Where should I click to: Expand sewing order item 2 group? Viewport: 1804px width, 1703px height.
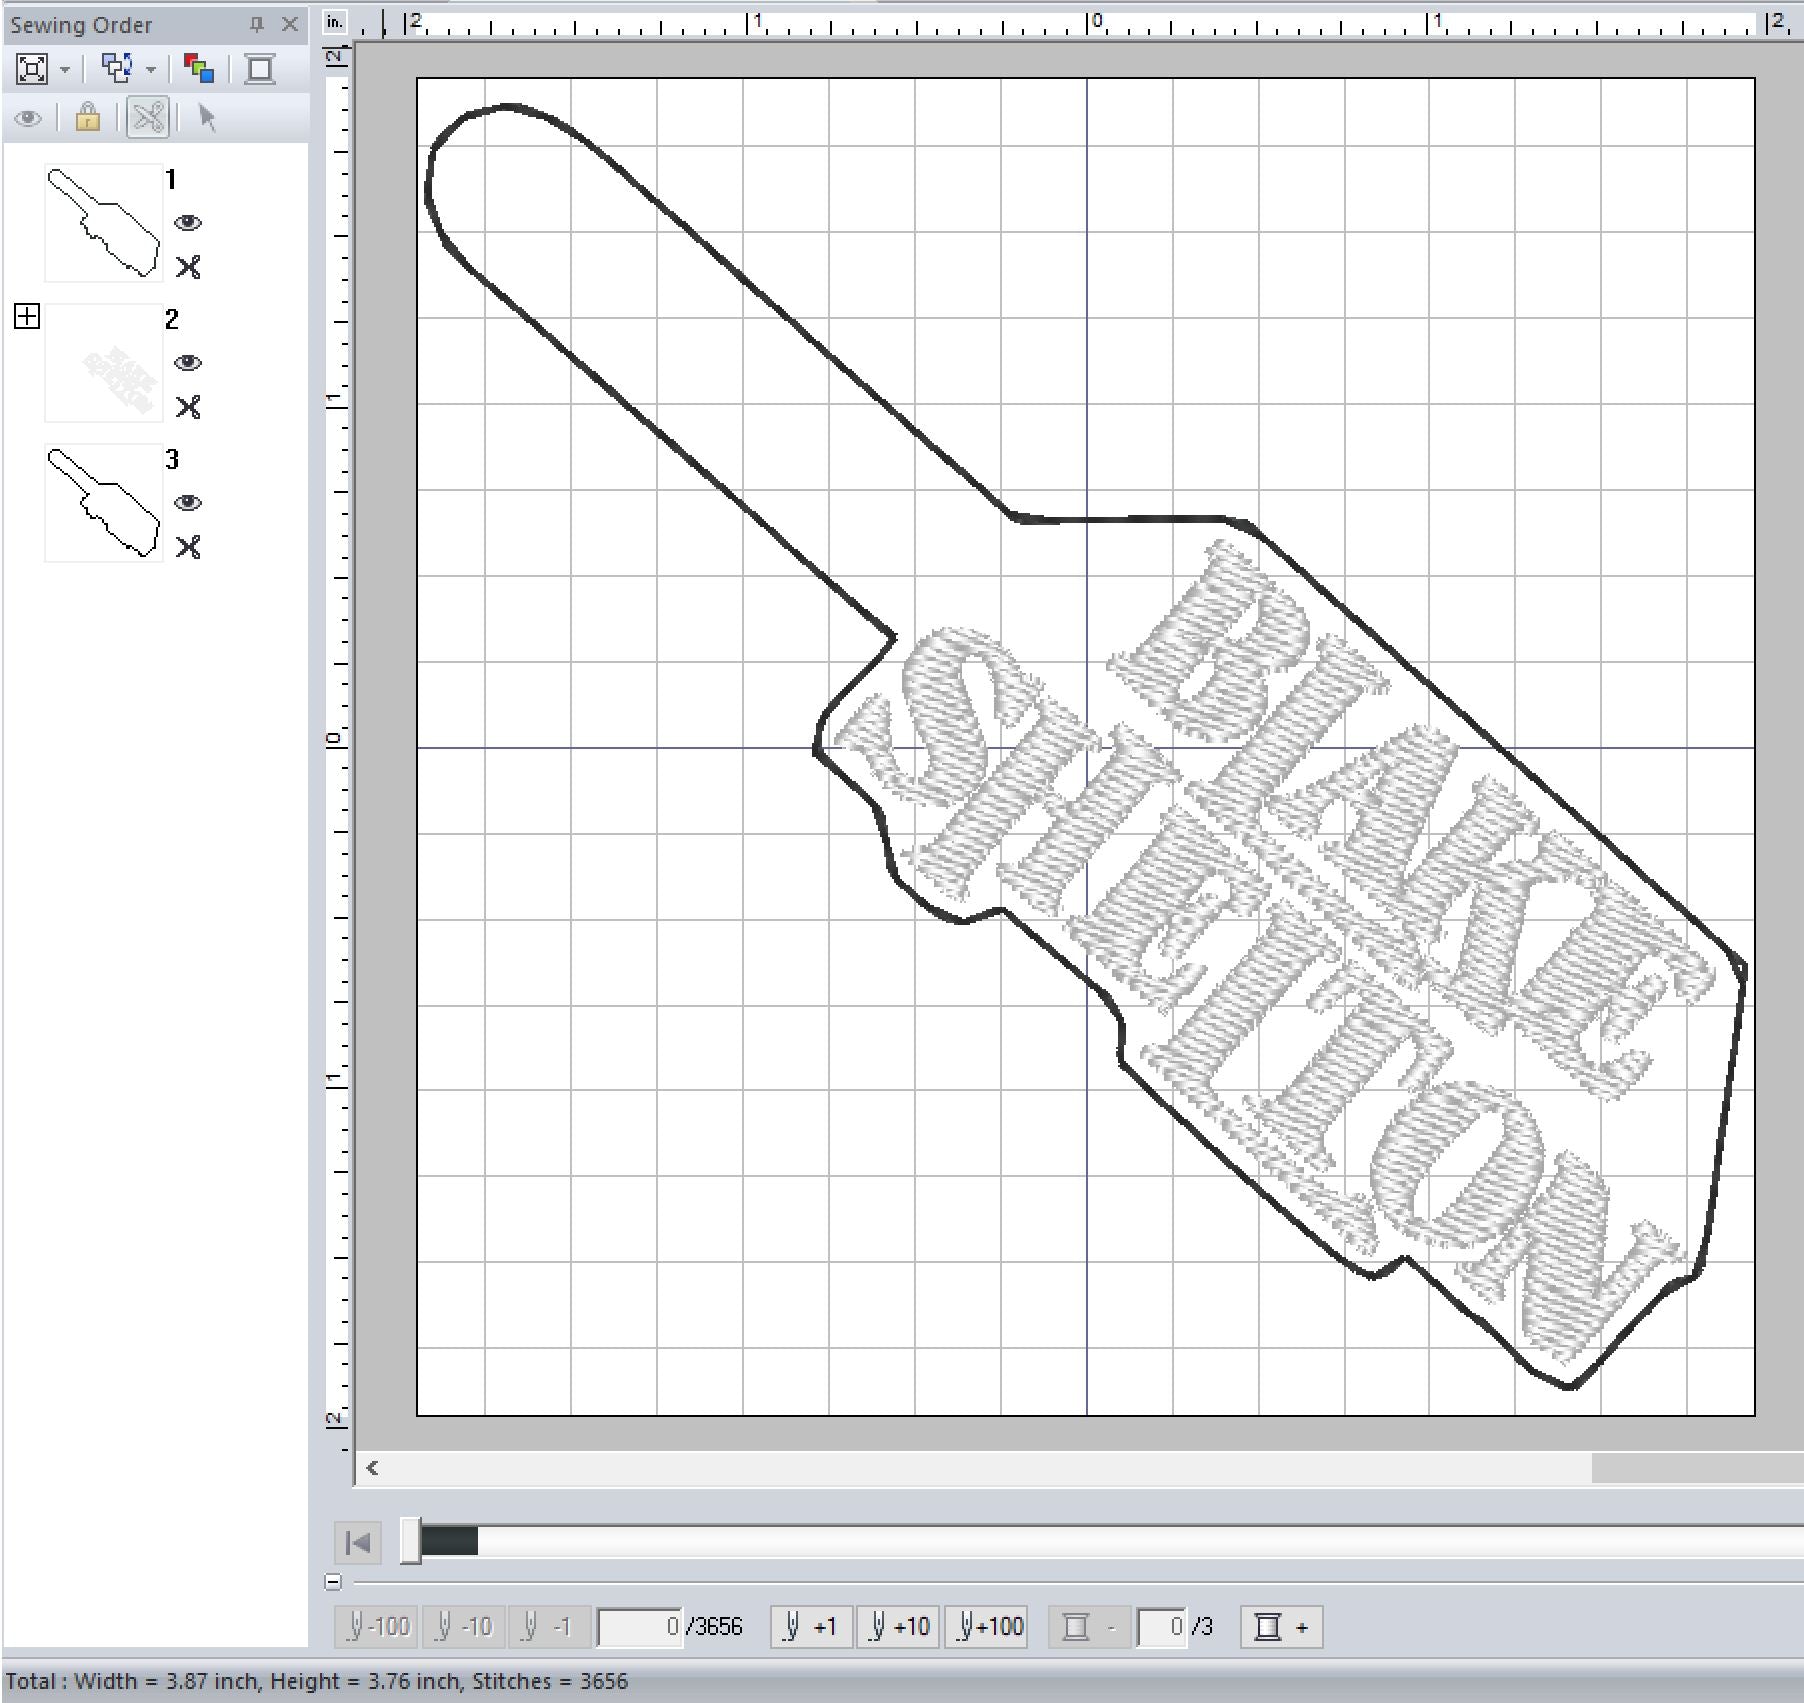pos(27,317)
